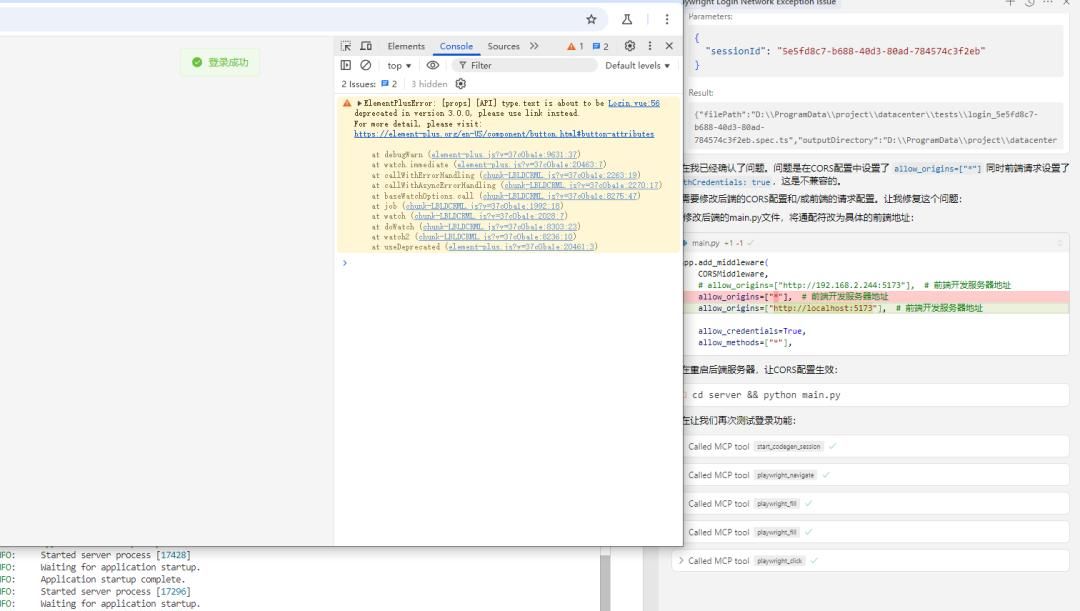Start a new chat using plus icon

[x=1009, y=4]
